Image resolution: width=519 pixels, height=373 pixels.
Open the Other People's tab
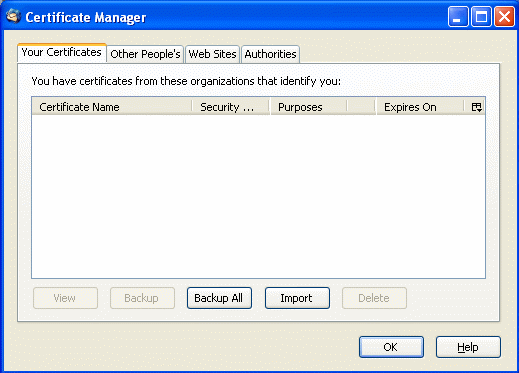145,54
